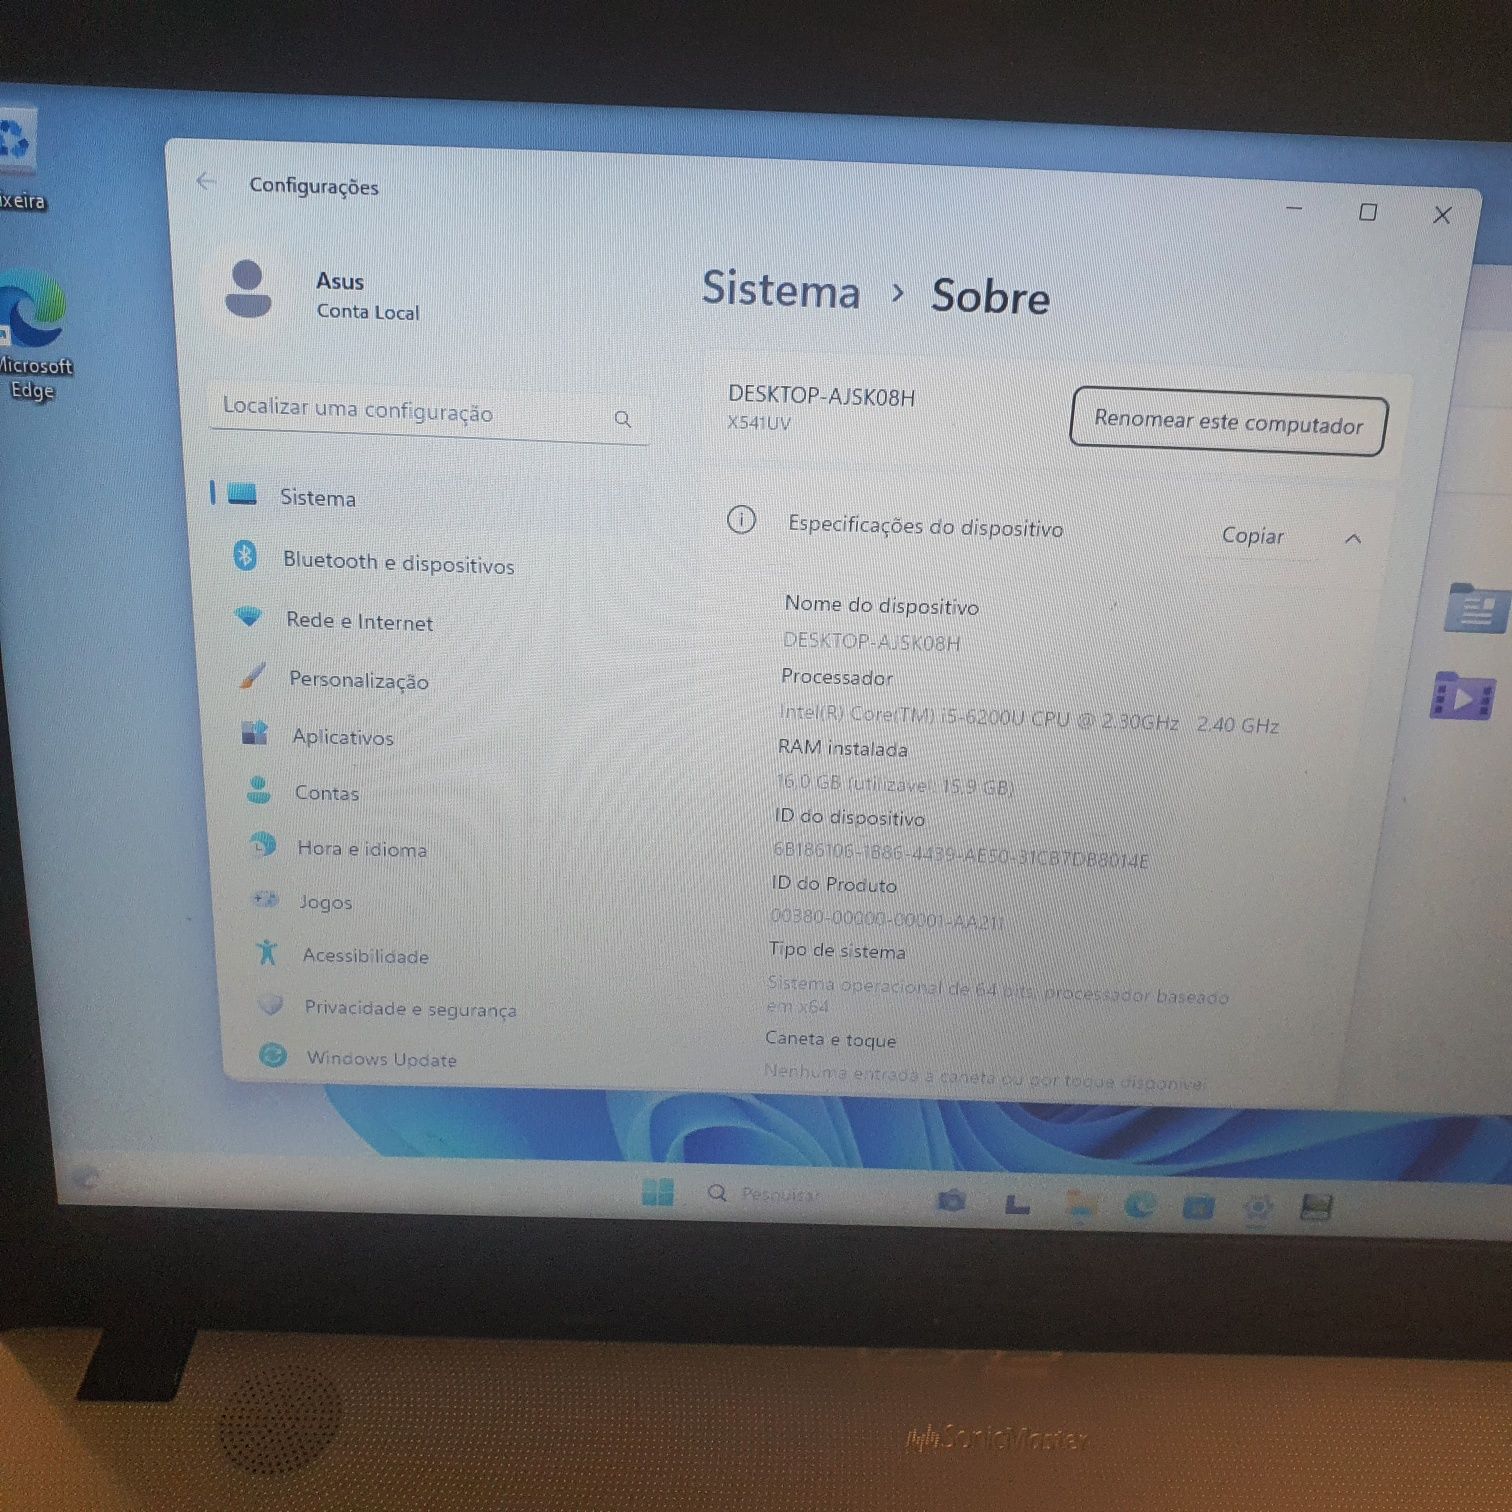The height and width of the screenshot is (1512, 1512).
Task: Click the Wi-Fi icon beside Rede e Internet
Action: click(x=248, y=616)
